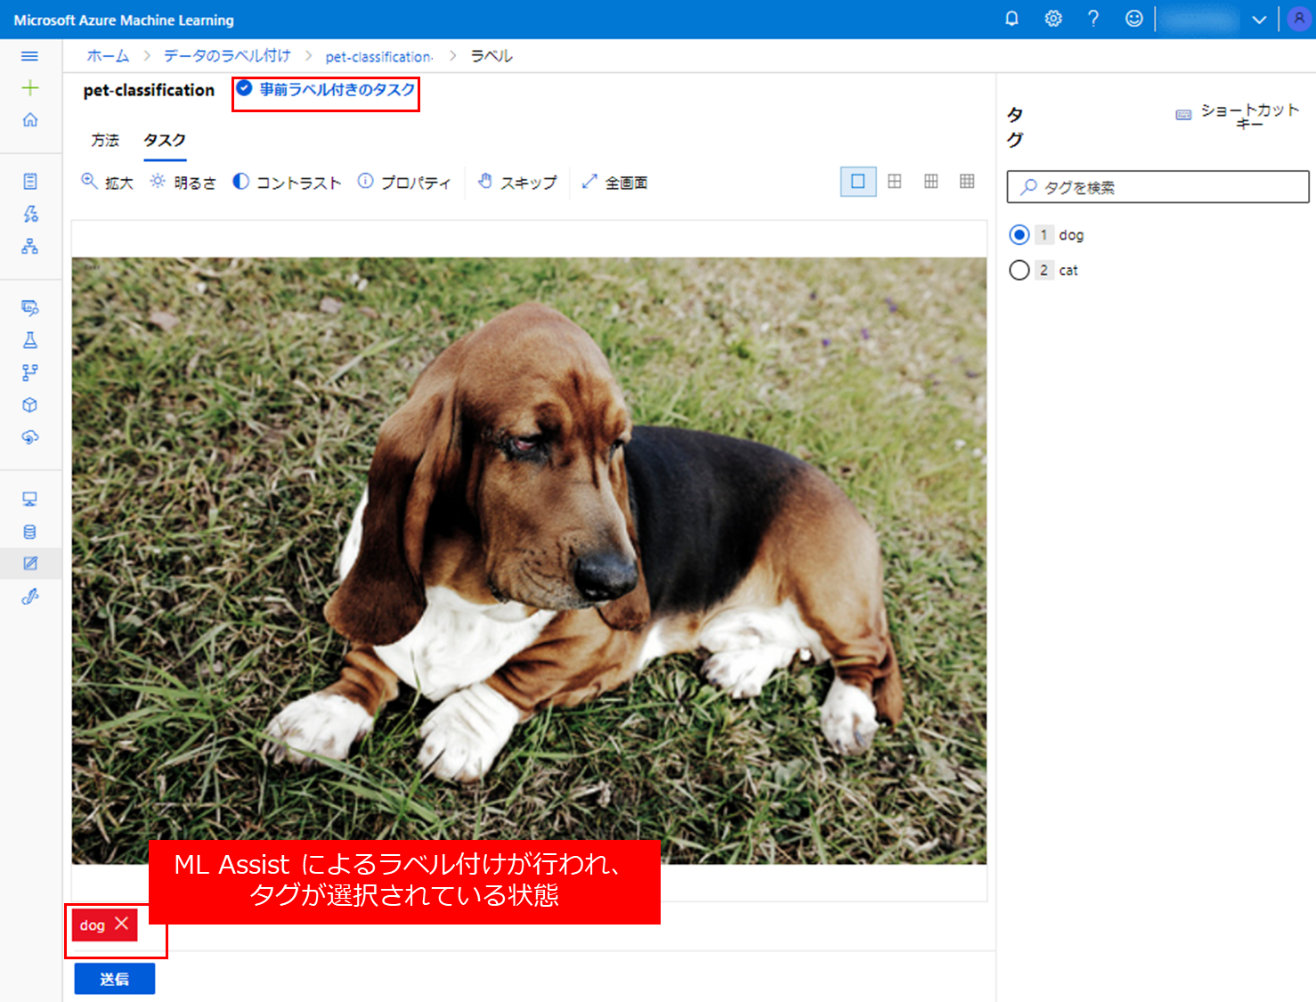Screen dimensions: 1316x1002
Task: Open the Data Labeling sidebar icon
Action: 30,564
